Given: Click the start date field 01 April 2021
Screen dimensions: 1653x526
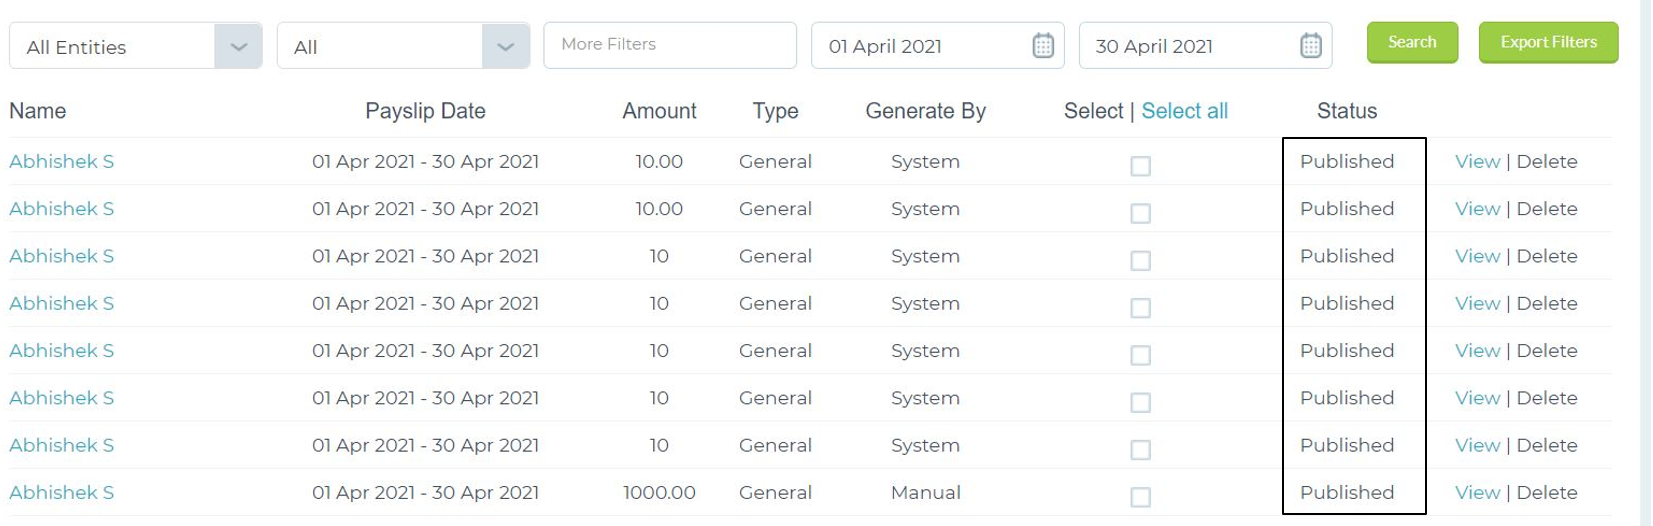Looking at the screenshot, I should tap(937, 45).
